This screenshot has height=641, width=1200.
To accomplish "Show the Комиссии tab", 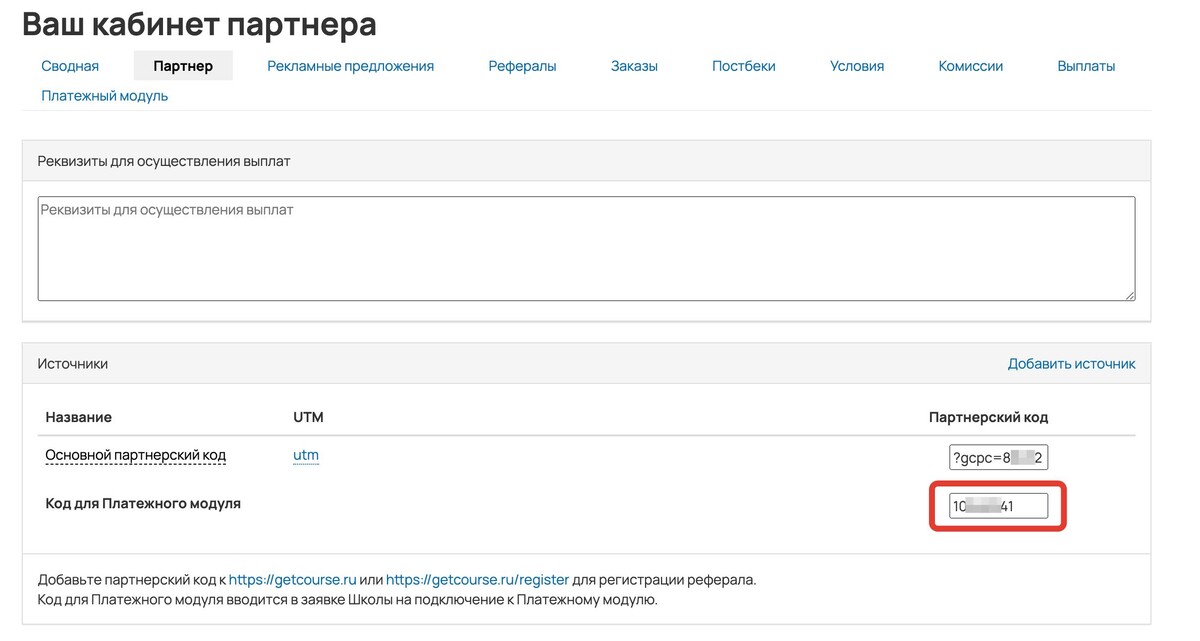I will [970, 66].
